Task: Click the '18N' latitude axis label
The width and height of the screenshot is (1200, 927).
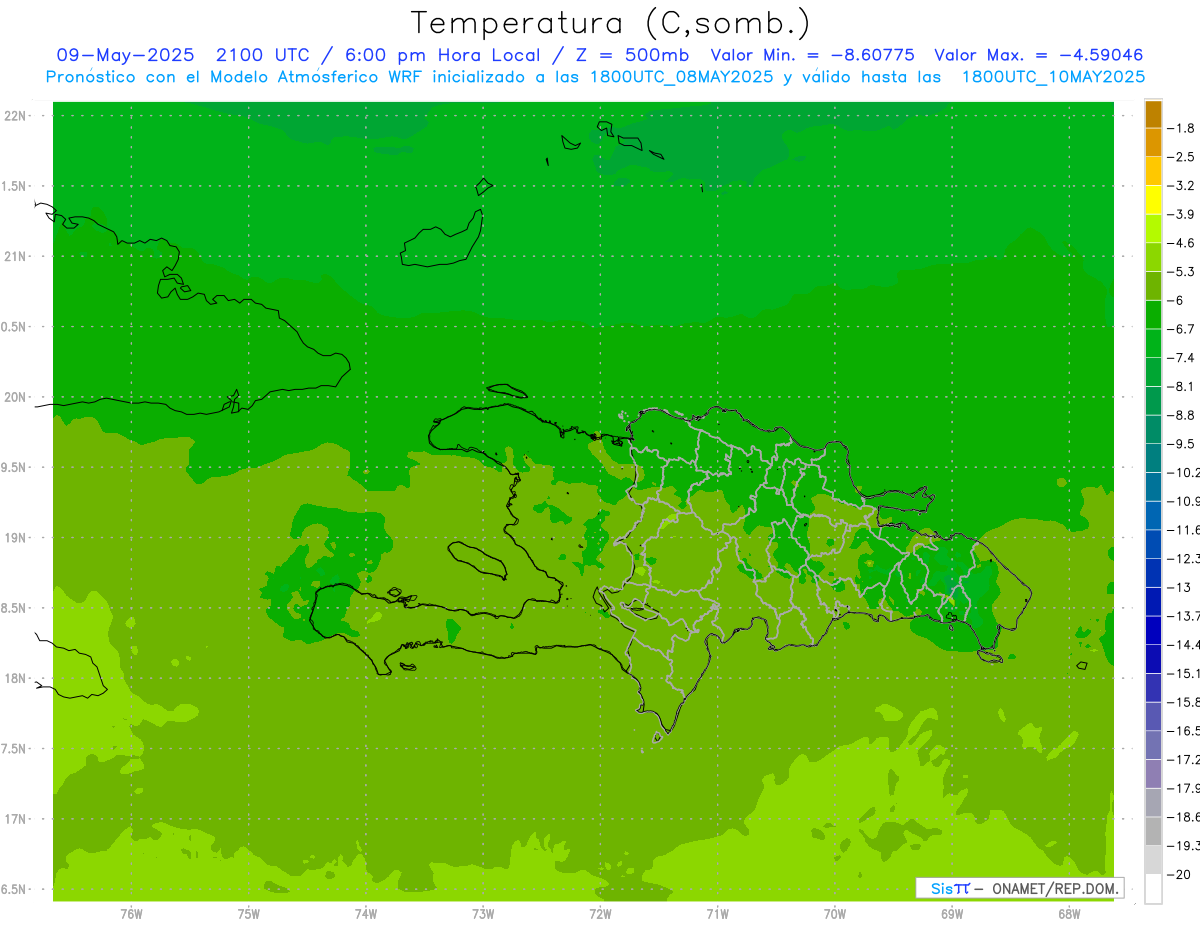Action: click(x=17, y=678)
